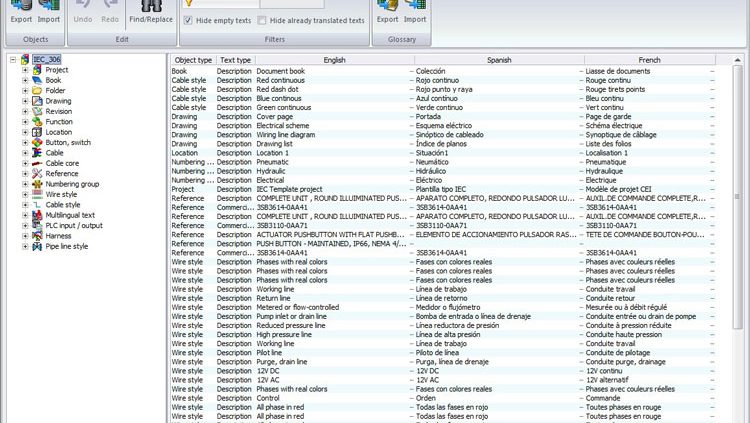Click the Objects Export icon
The width and height of the screenshot is (750, 423).
point(21,6)
